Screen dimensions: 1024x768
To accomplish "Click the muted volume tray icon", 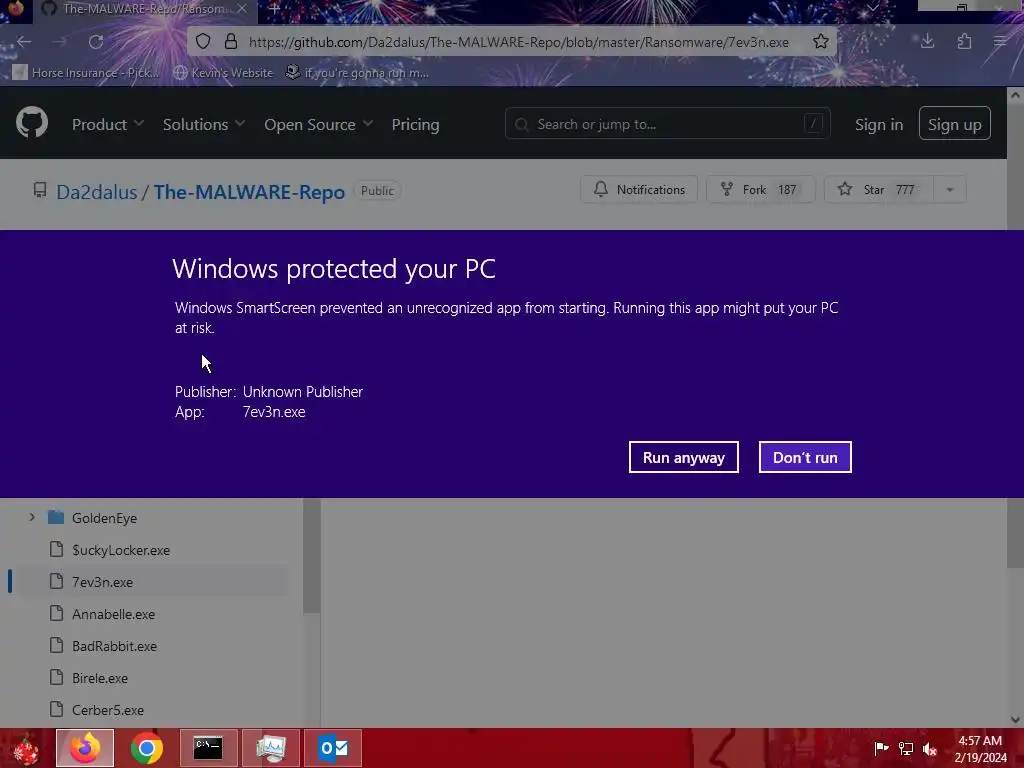I will [930, 748].
